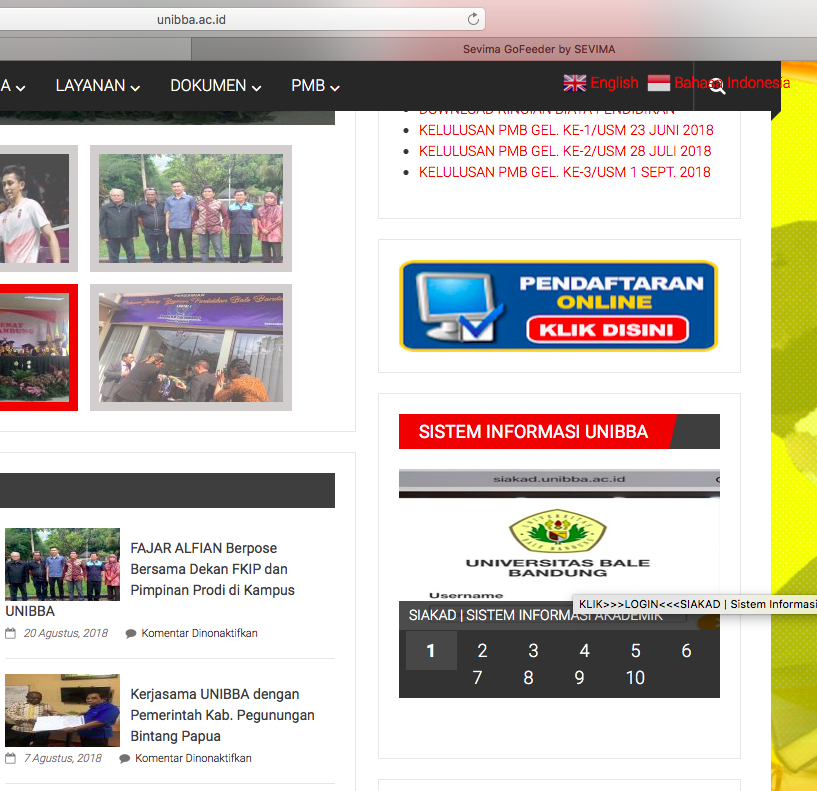Open the LAYANAN navigation menu

tap(97, 85)
